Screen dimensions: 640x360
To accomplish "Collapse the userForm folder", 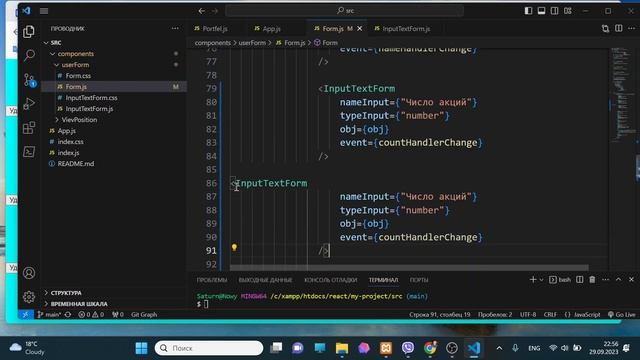I will coord(57,65).
